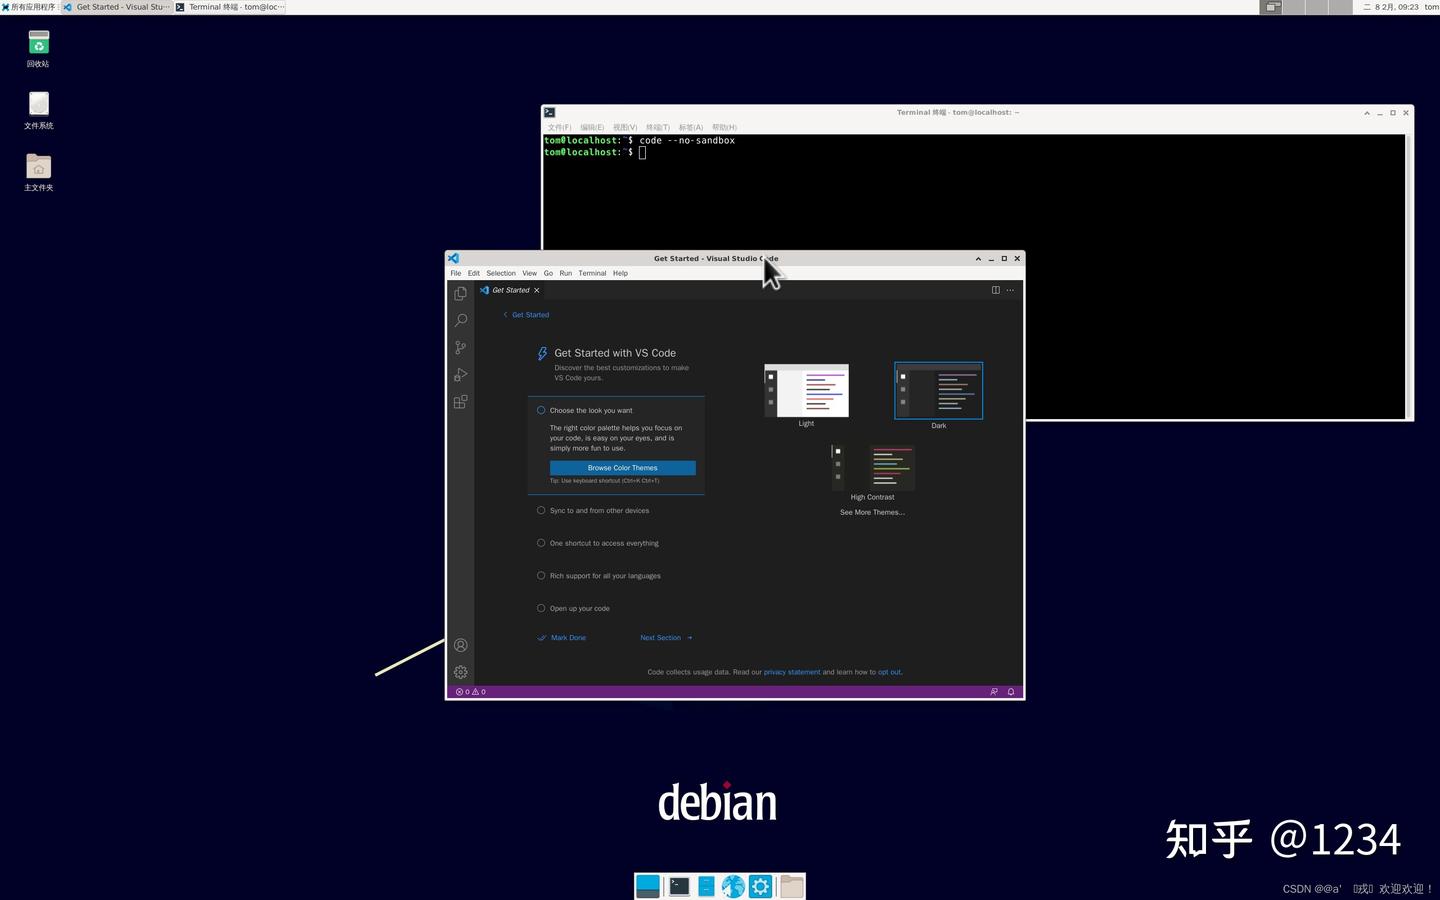Select the Open up your code option
The width and height of the screenshot is (1440, 900).
[579, 608]
